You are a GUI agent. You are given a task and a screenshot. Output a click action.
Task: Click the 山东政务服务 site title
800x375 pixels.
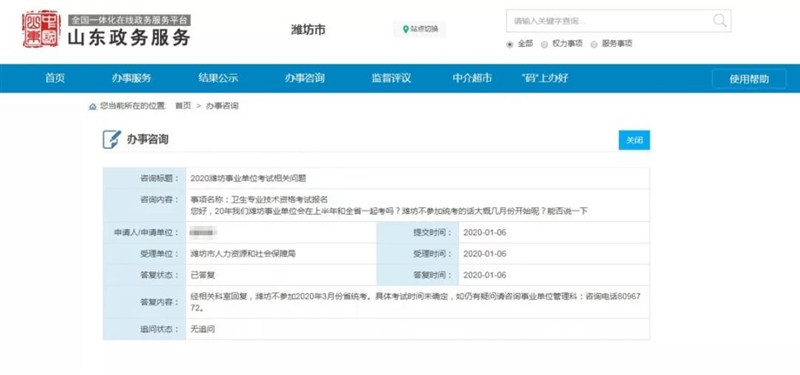129,37
